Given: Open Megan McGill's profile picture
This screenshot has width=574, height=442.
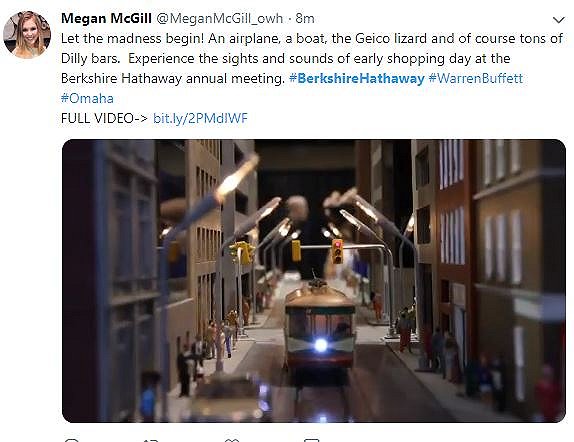Looking at the screenshot, I should [27, 34].
